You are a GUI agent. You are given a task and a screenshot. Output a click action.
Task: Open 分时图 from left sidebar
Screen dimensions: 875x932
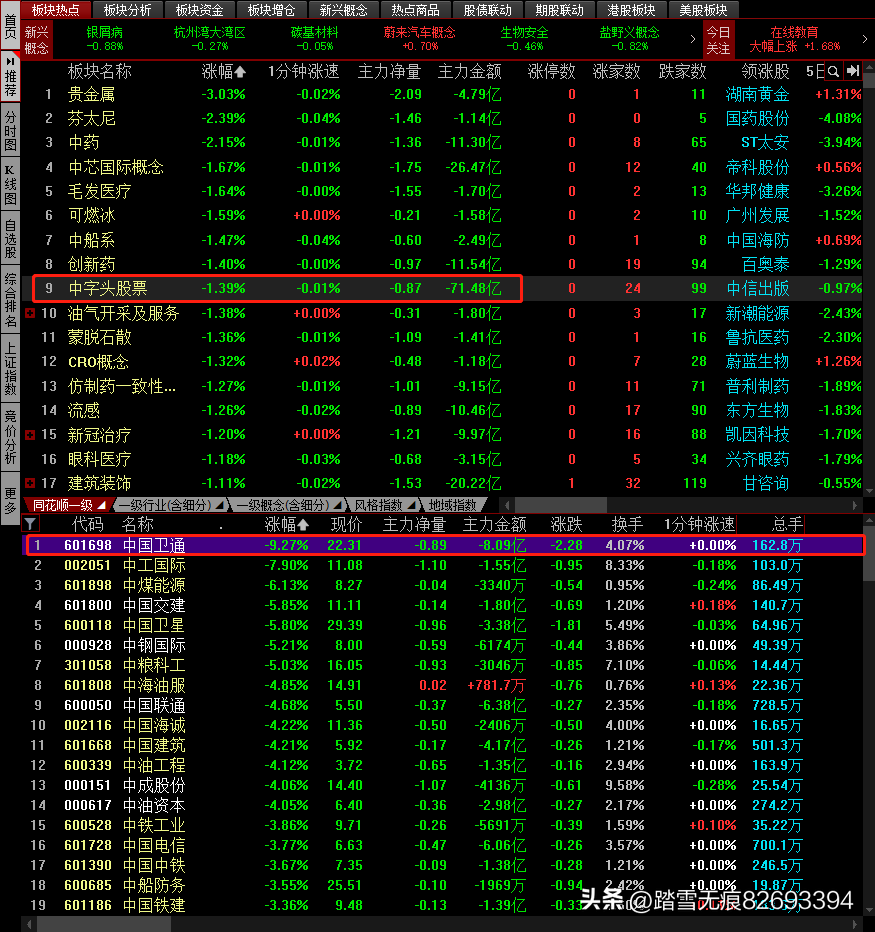pyautogui.click(x=10, y=130)
